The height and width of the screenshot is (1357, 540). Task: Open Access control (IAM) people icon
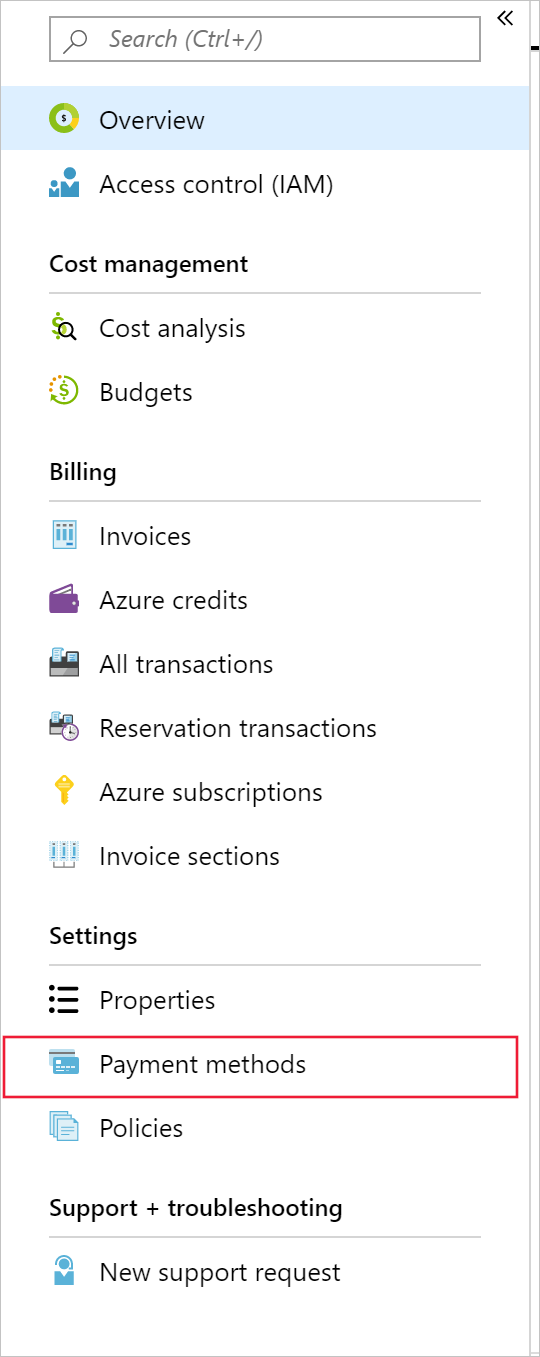tap(64, 184)
